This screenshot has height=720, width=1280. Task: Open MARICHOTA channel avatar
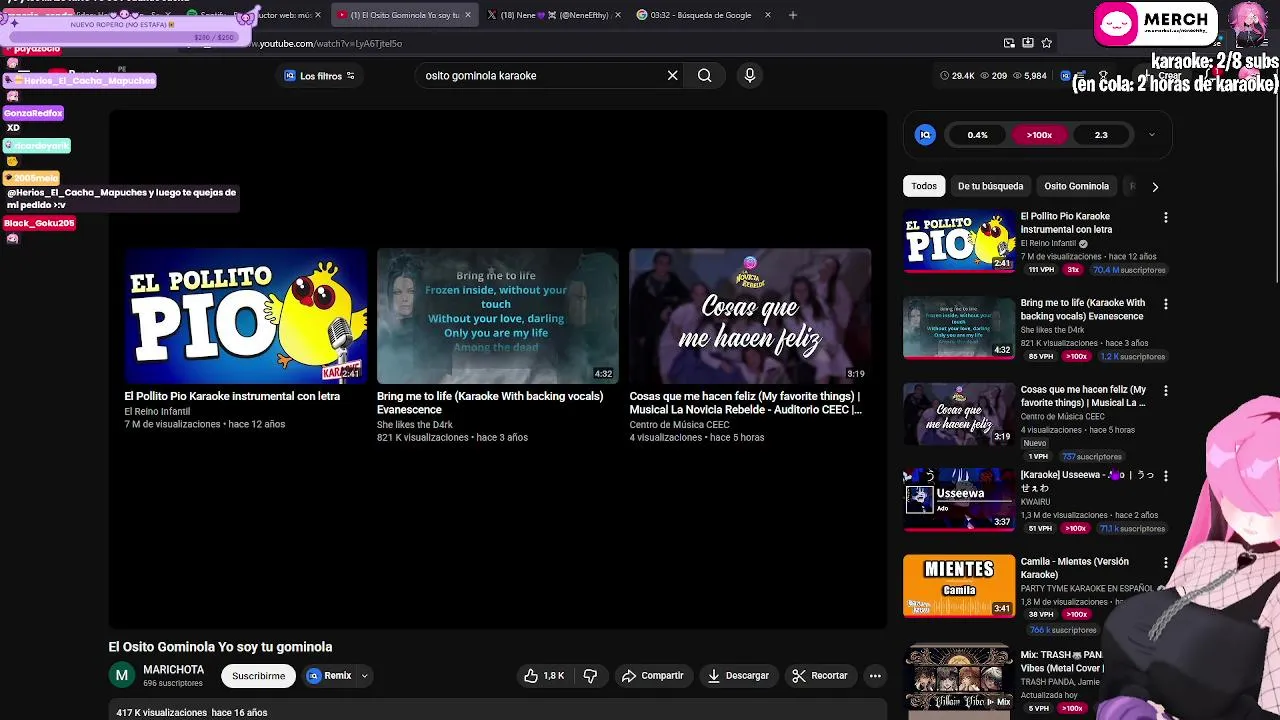click(121, 675)
